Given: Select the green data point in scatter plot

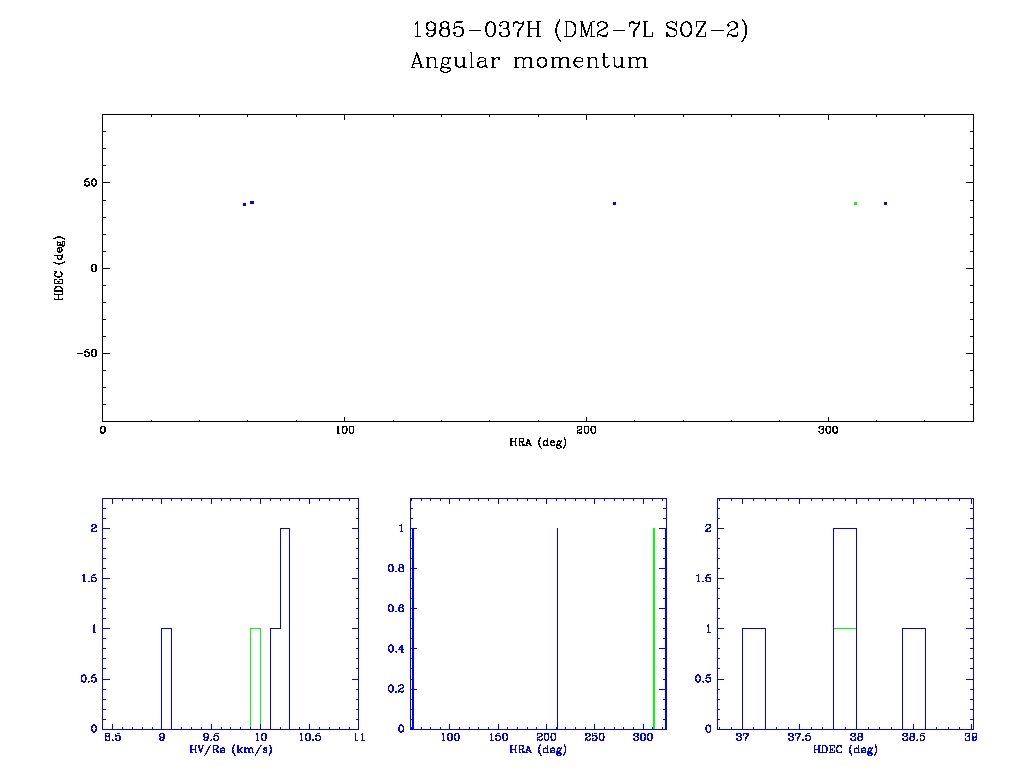Looking at the screenshot, I should [x=855, y=203].
